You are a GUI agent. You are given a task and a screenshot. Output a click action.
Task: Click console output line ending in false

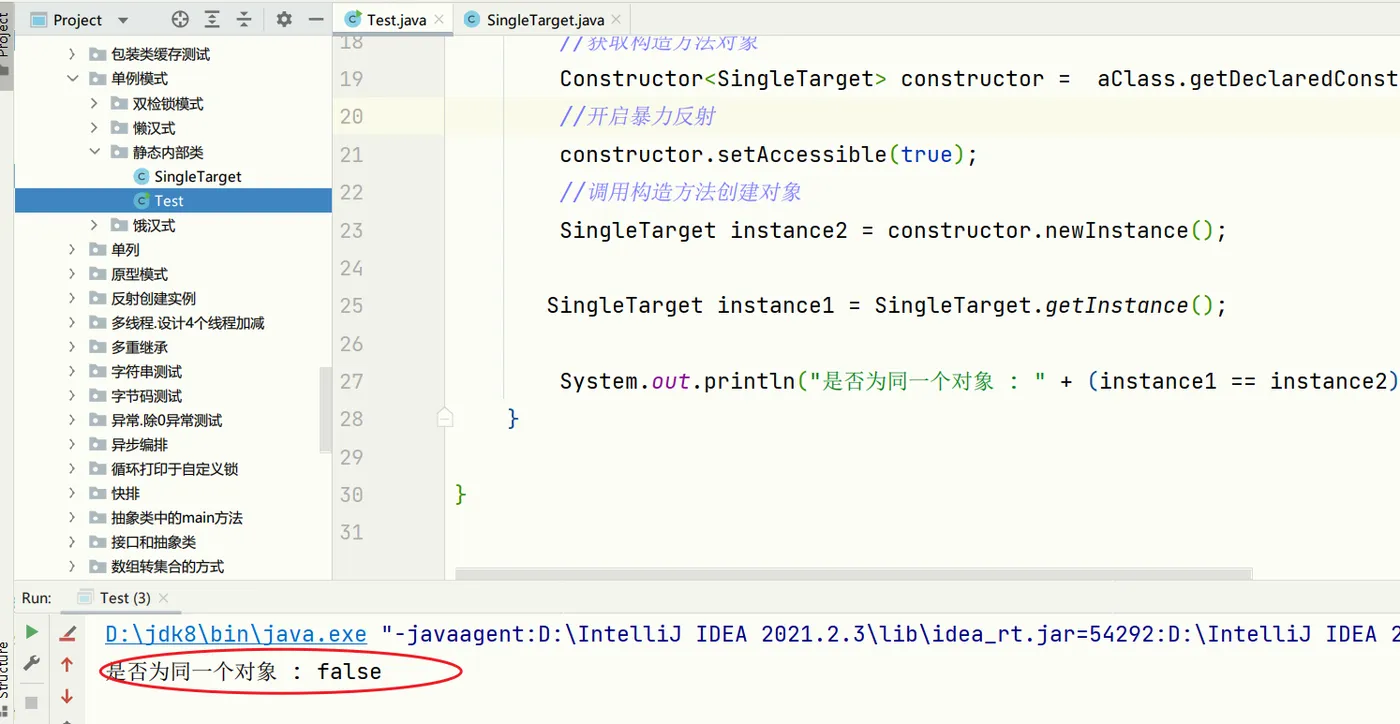click(244, 672)
